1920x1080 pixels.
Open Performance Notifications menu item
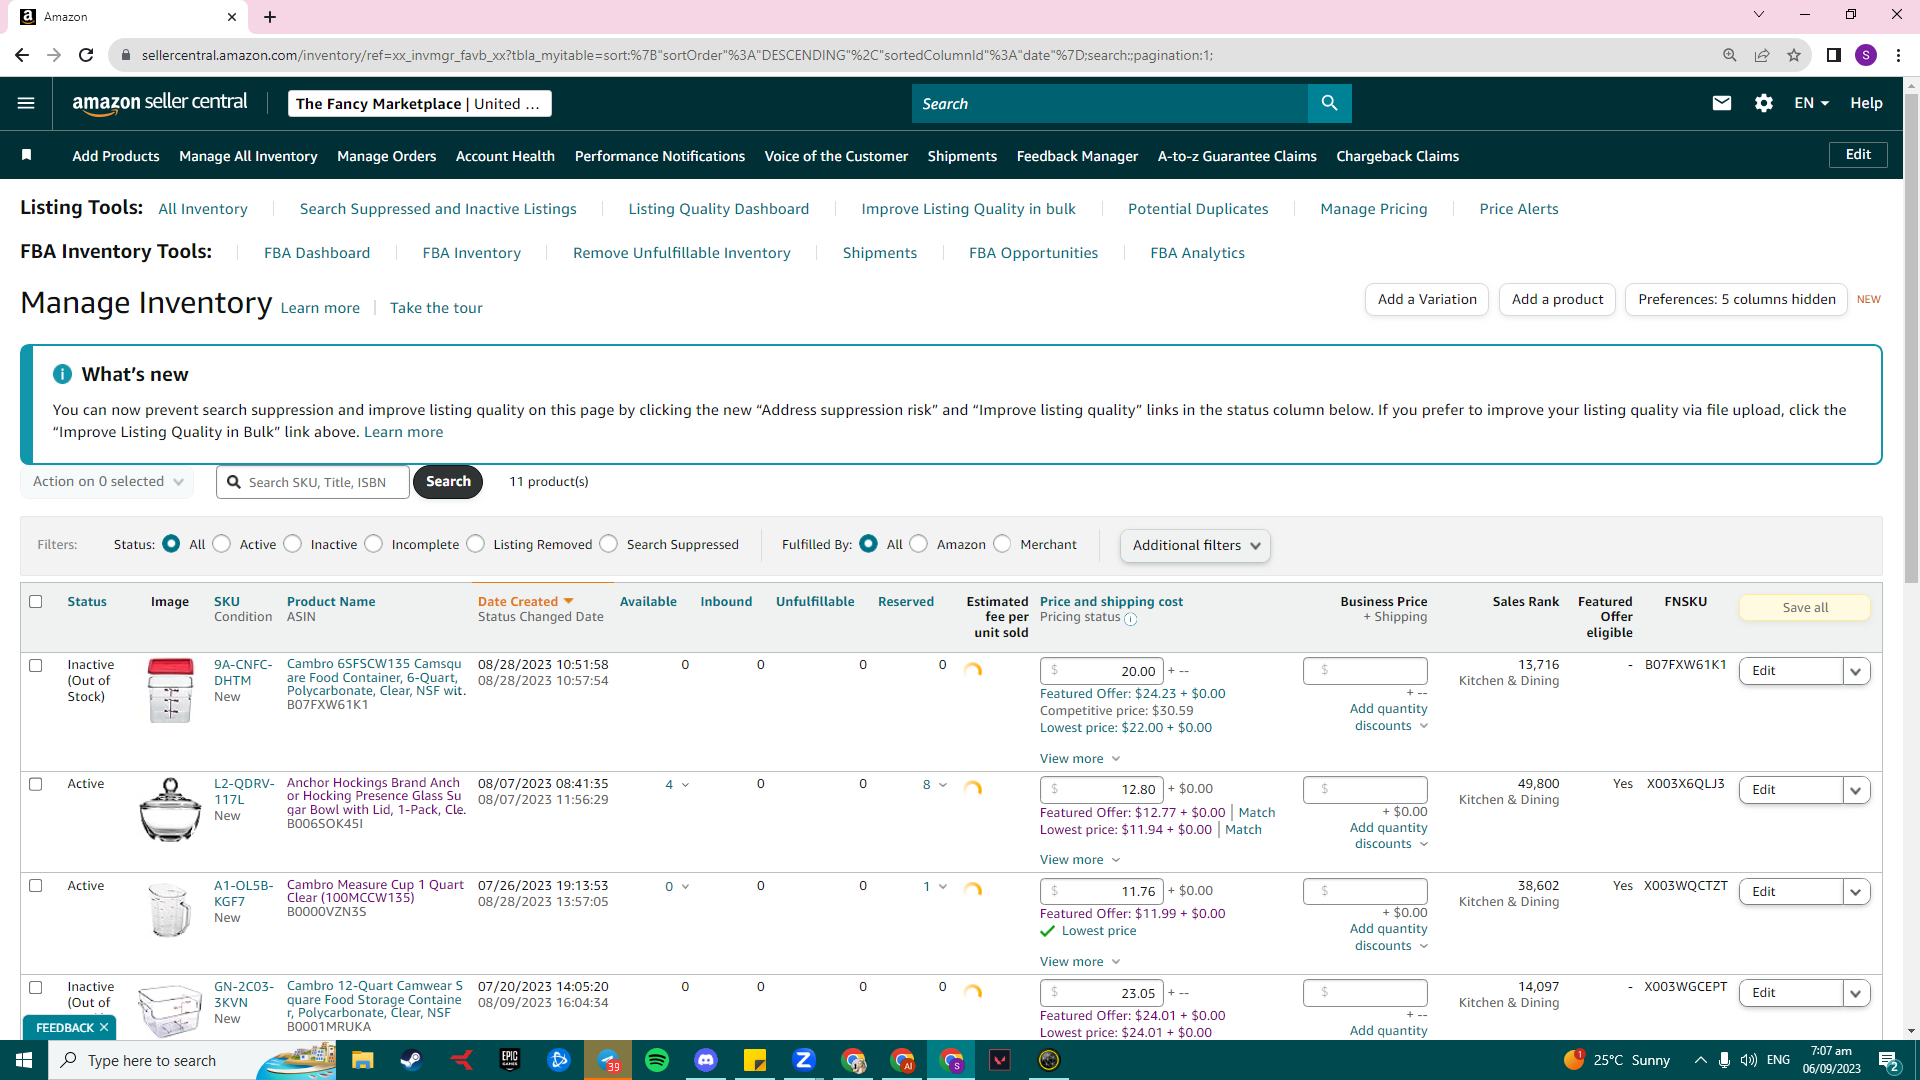(660, 156)
